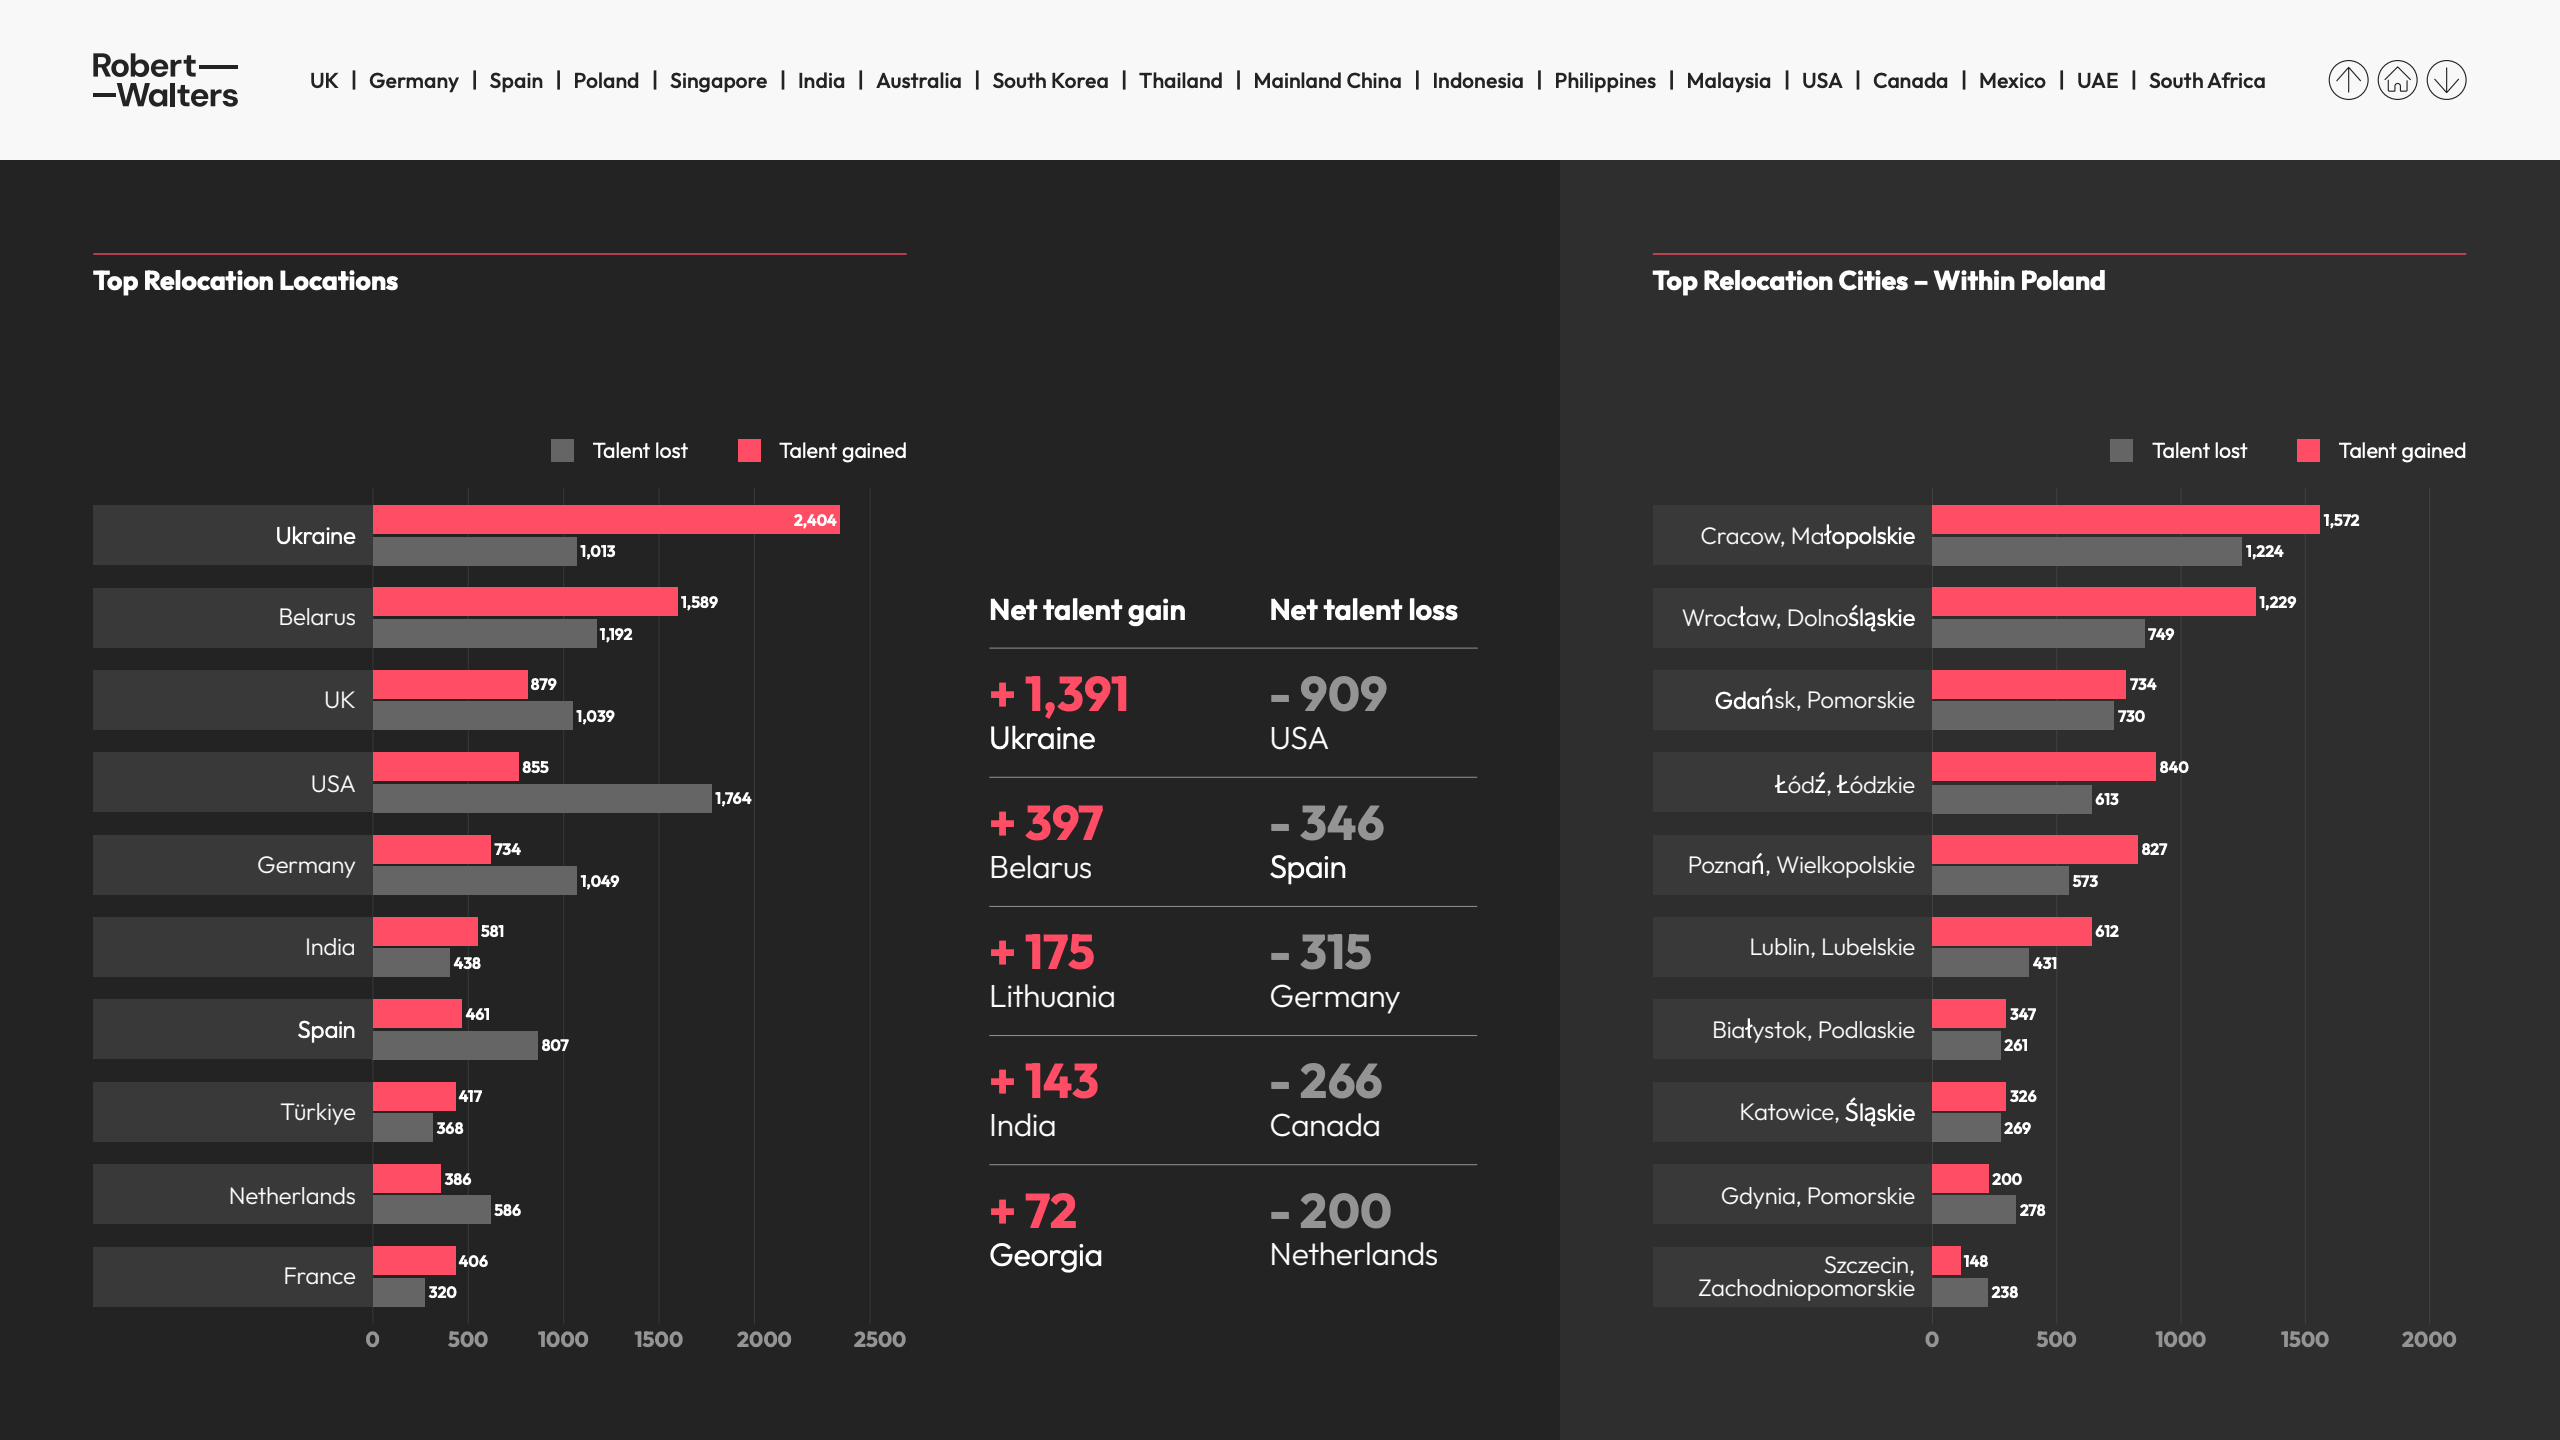This screenshot has height=1440, width=2560.
Task: Click Talent lost label in Locations legend
Action: point(639,451)
